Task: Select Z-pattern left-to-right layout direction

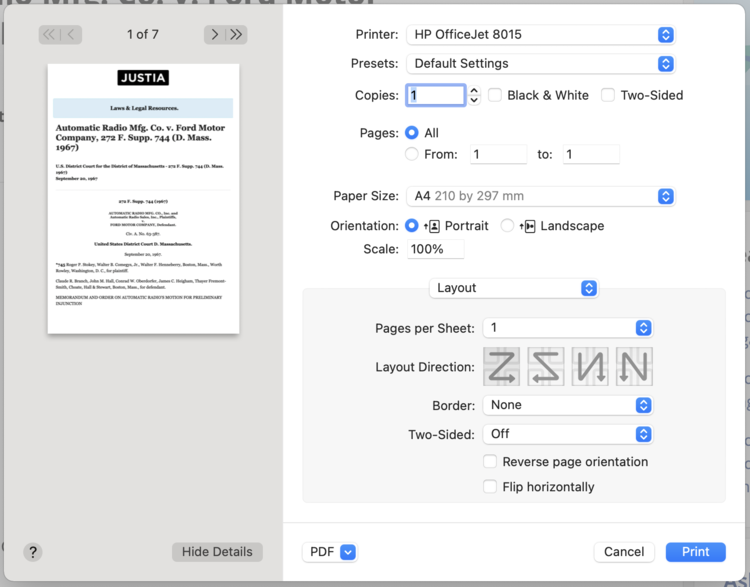Action: pyautogui.click(x=501, y=367)
